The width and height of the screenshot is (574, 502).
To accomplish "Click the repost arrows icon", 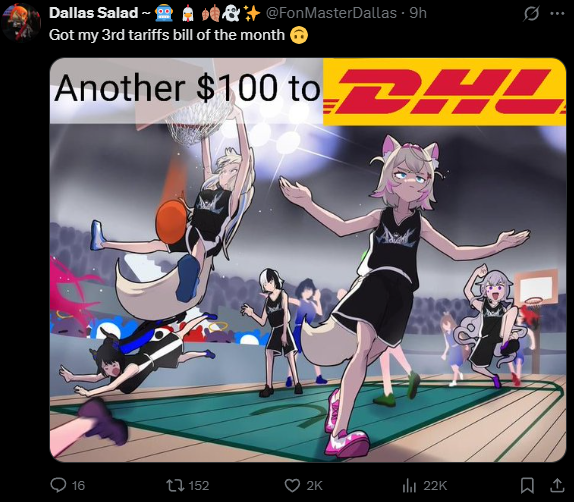I will [x=175, y=486].
